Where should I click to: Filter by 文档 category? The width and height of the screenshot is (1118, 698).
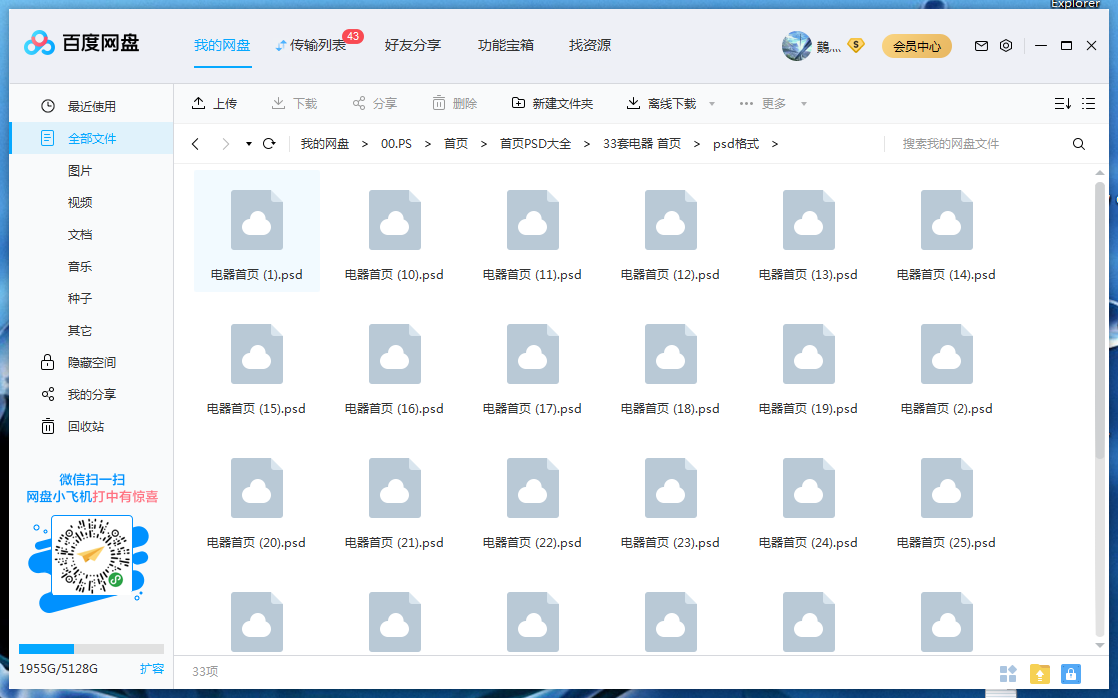click(x=80, y=235)
